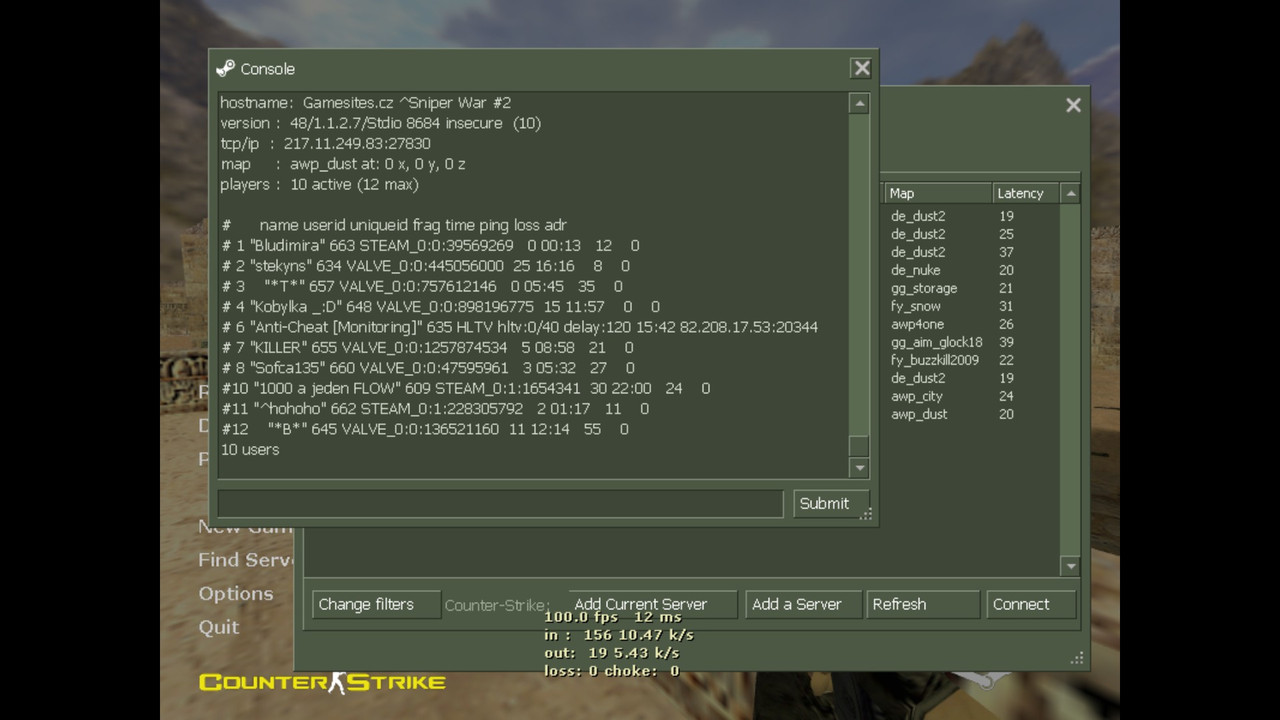Click Find Servers in main menu
Screen dimensions: 1280x720
[x=246, y=560]
